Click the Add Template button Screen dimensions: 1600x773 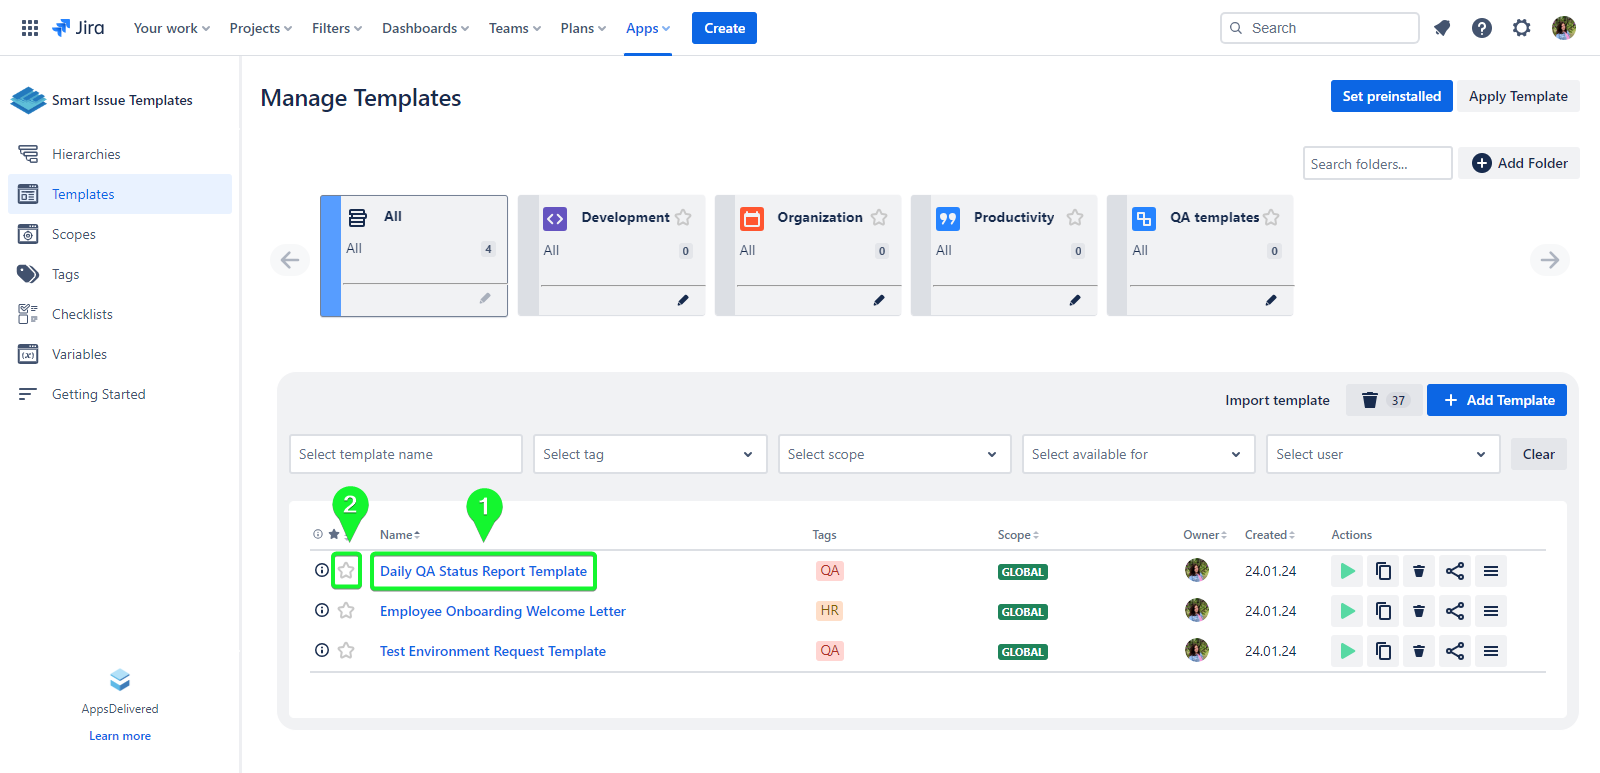[1496, 400]
